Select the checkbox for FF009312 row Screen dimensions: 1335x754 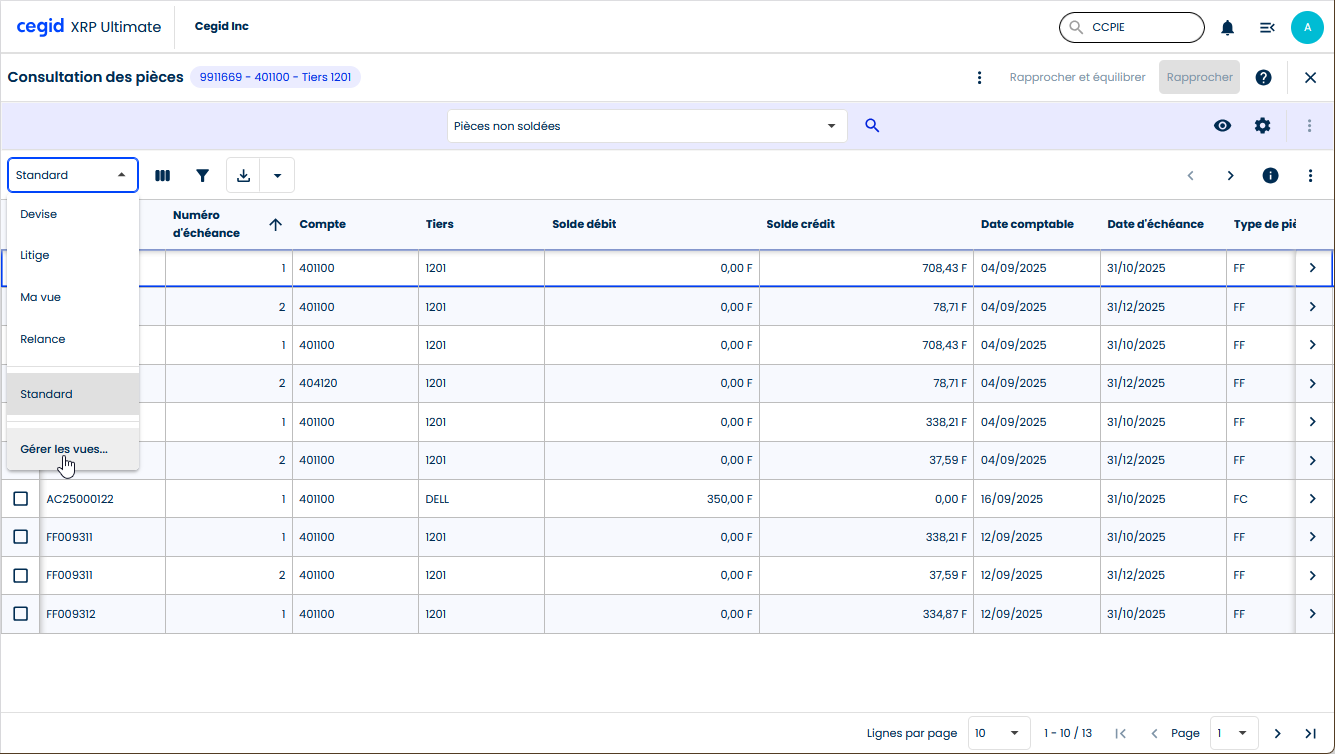coord(20,614)
